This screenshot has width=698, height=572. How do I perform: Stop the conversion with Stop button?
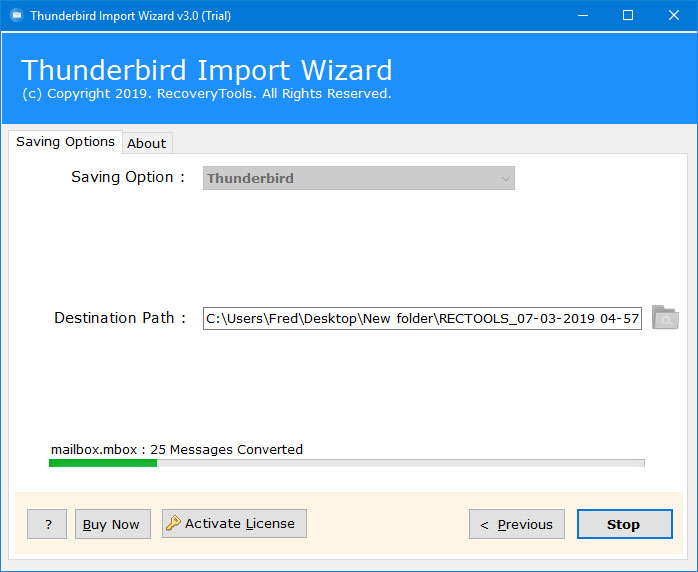(x=625, y=524)
